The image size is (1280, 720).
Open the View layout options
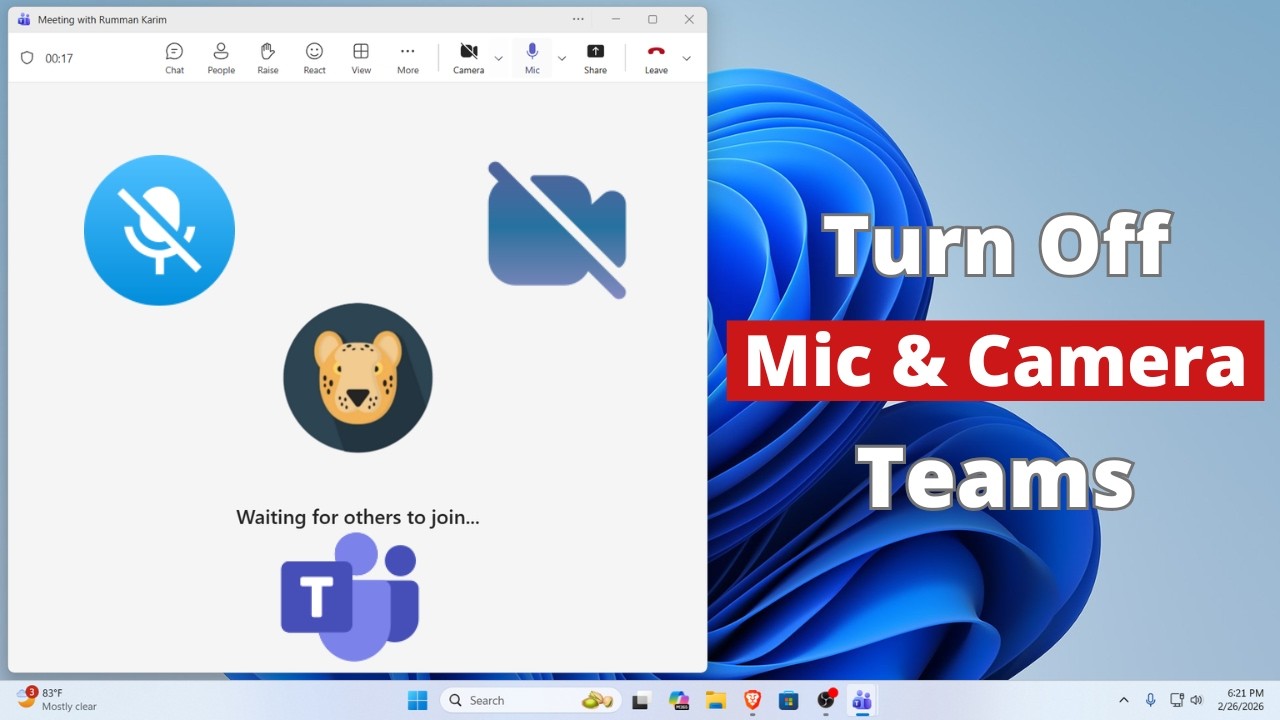point(361,58)
